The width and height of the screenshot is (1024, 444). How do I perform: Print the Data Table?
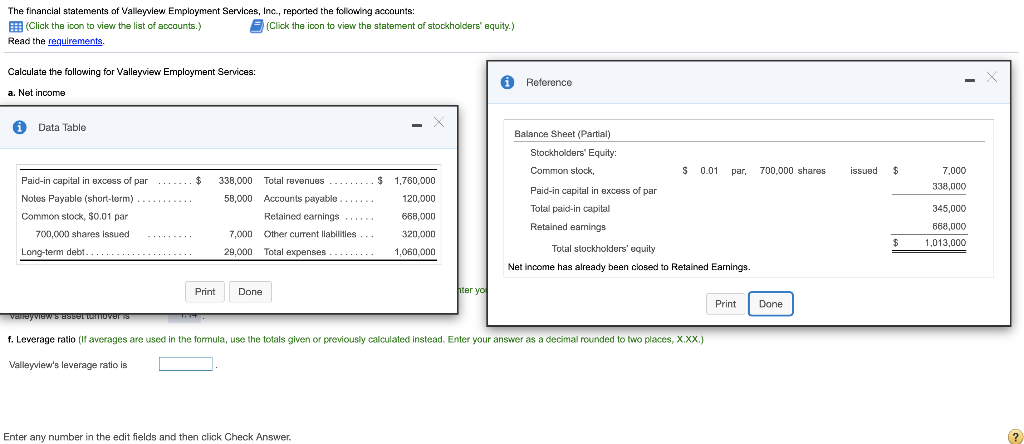pyautogui.click(x=205, y=292)
